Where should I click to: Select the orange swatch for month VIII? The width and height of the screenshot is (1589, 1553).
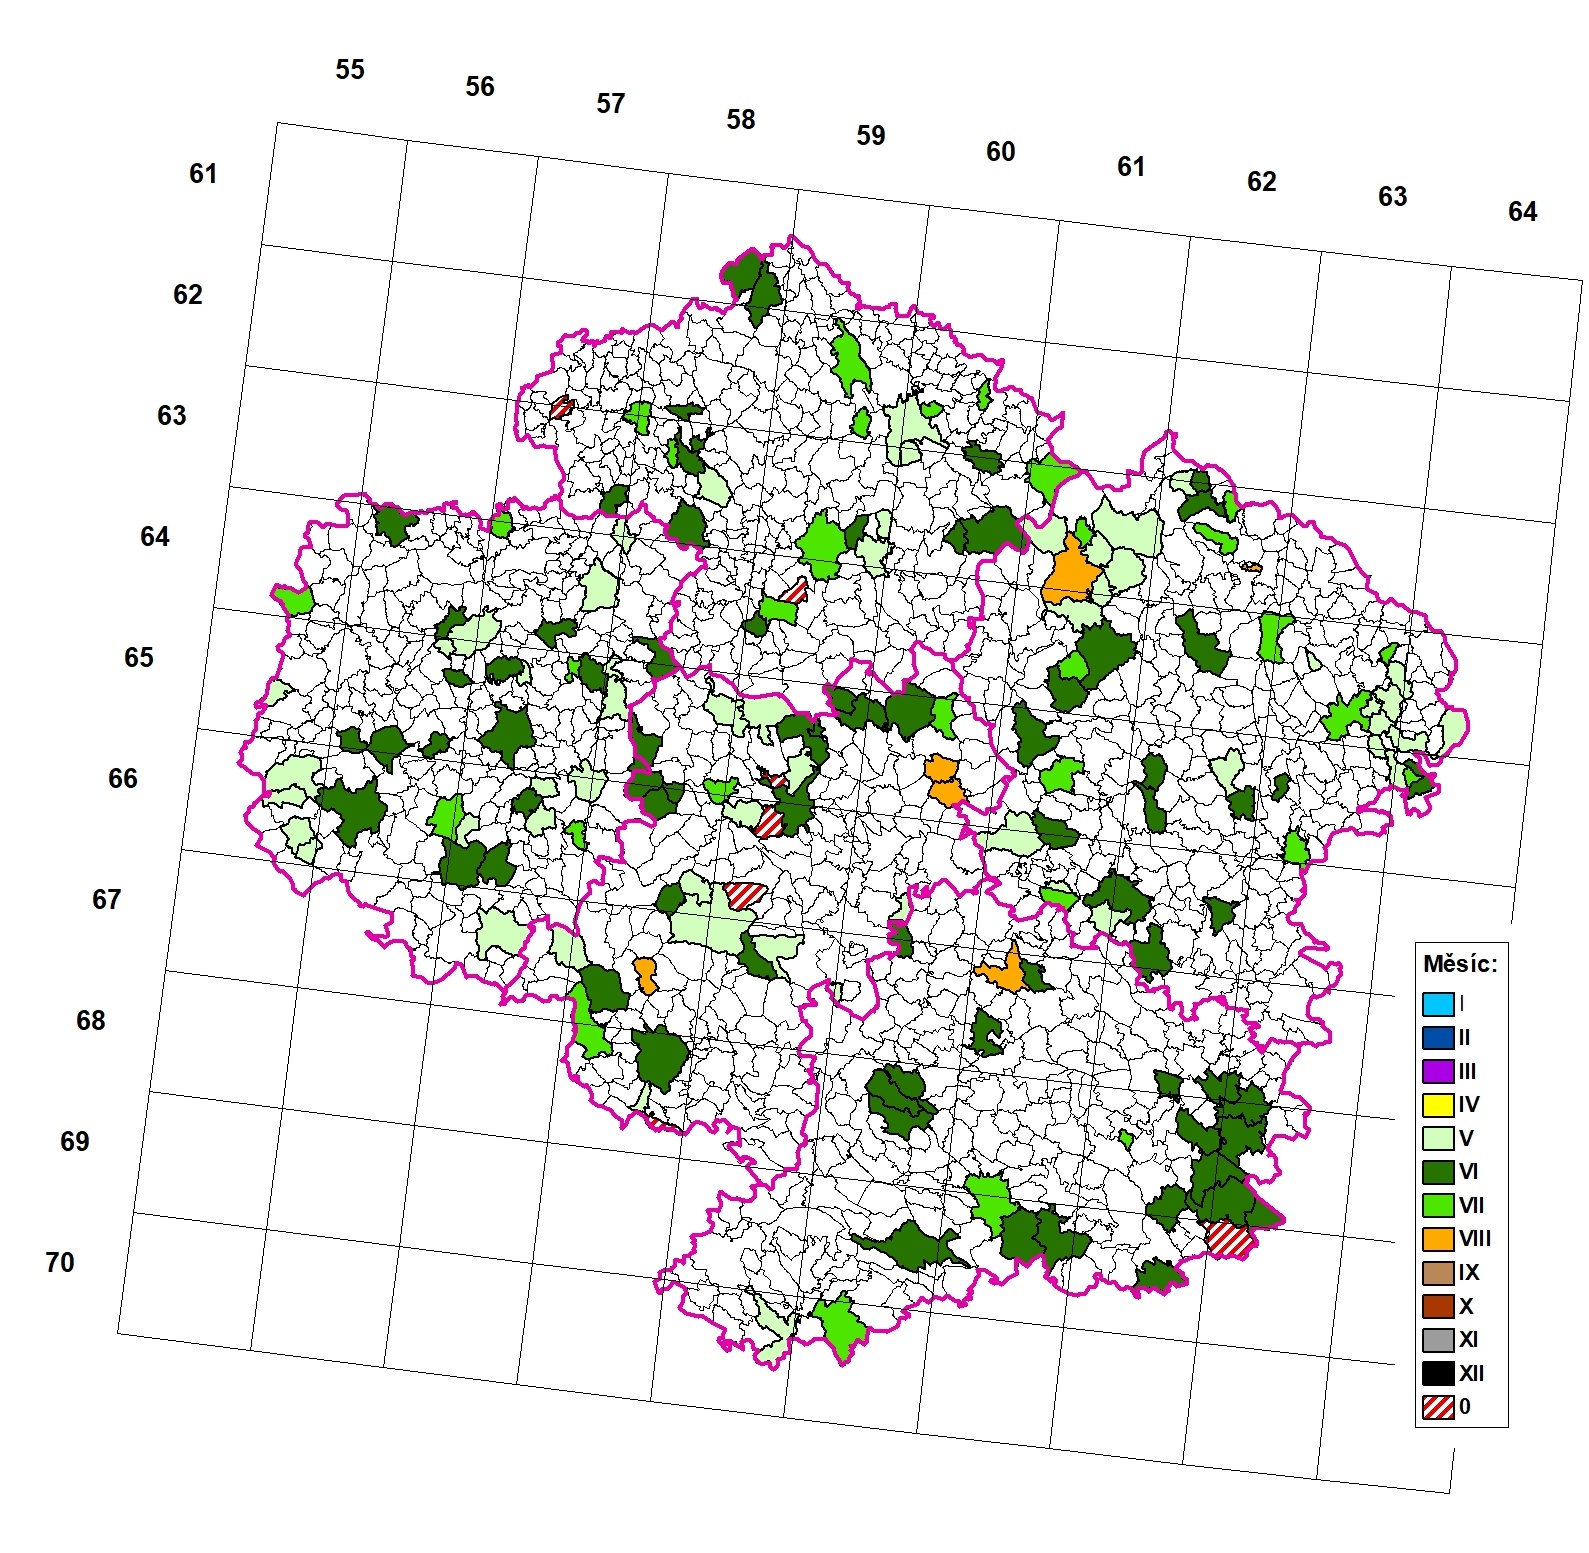(1437, 1238)
